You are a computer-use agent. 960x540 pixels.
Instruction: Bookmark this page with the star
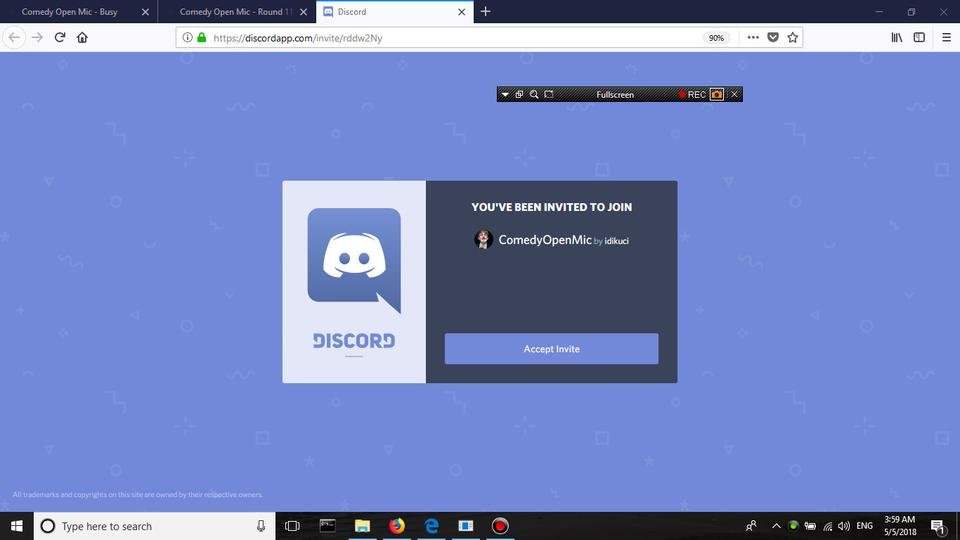click(793, 37)
